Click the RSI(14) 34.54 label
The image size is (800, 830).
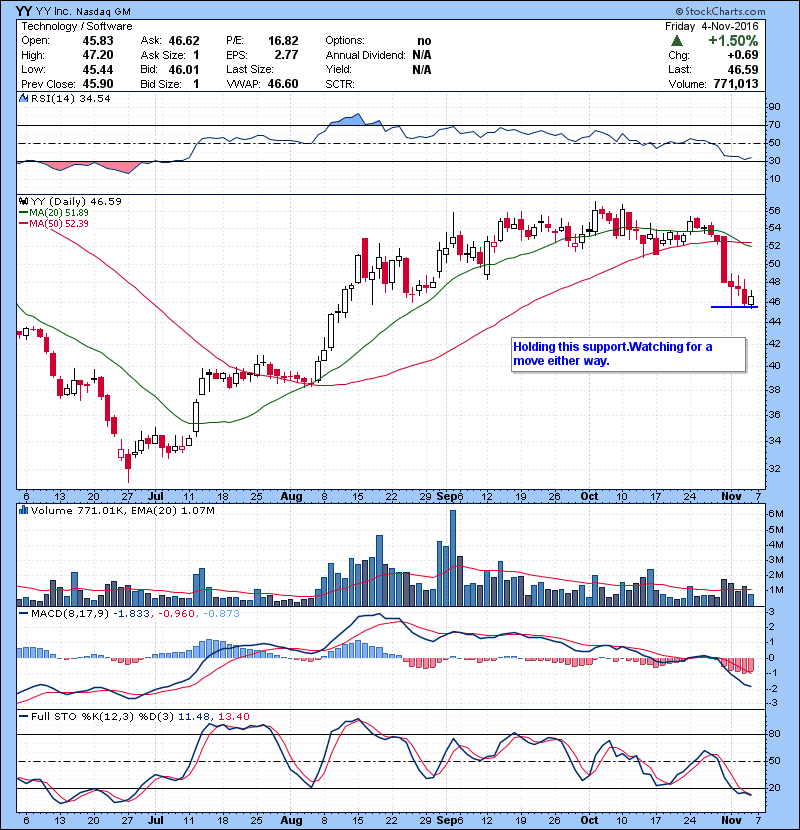click(x=70, y=98)
